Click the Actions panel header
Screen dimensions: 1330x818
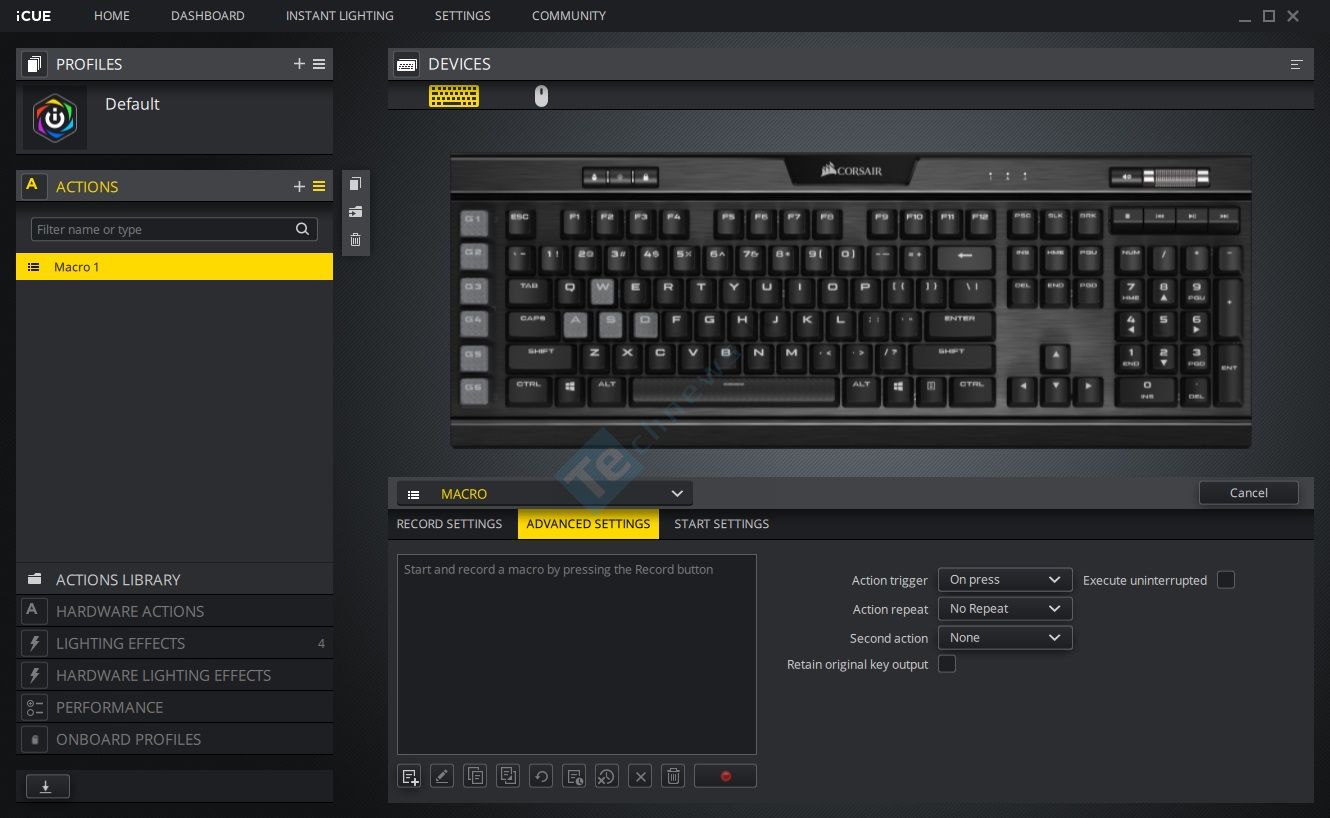[174, 186]
